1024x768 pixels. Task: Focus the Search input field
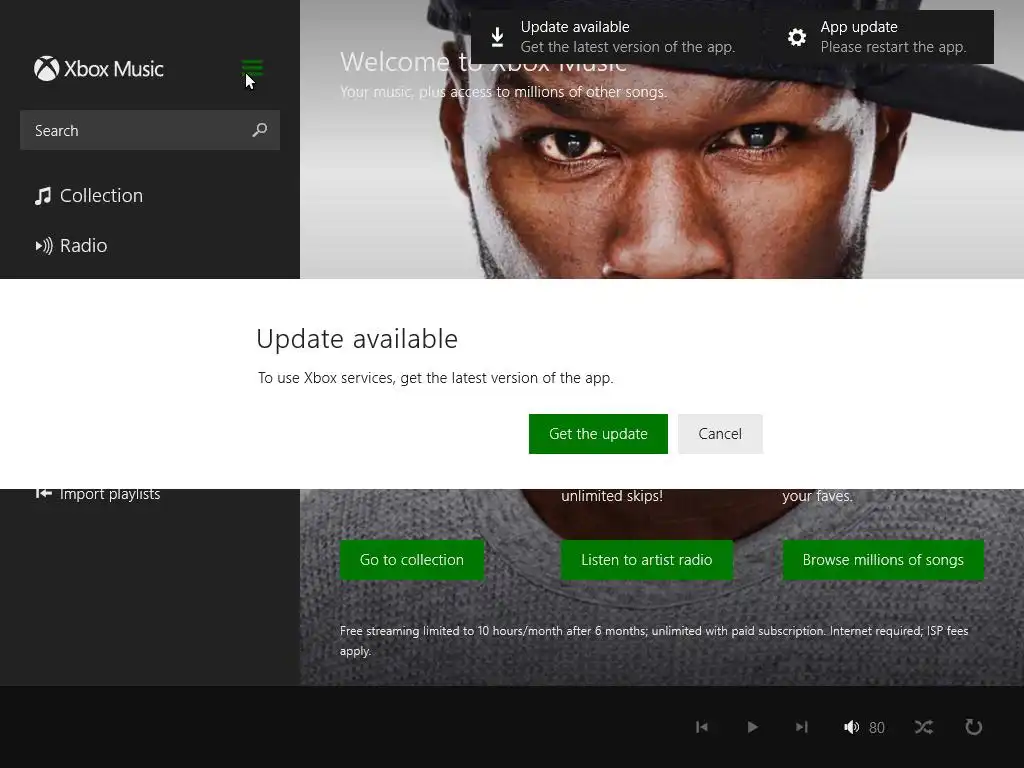click(150, 130)
